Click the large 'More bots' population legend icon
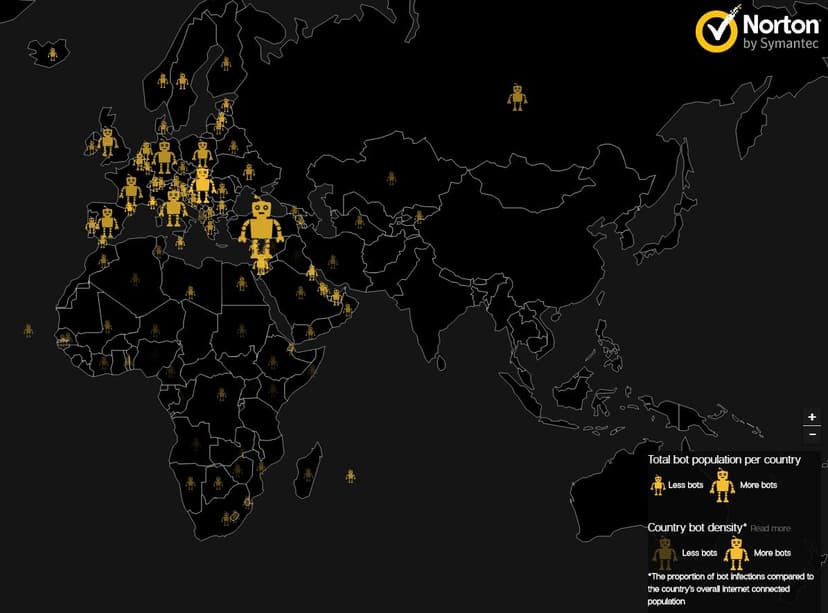 click(722, 485)
